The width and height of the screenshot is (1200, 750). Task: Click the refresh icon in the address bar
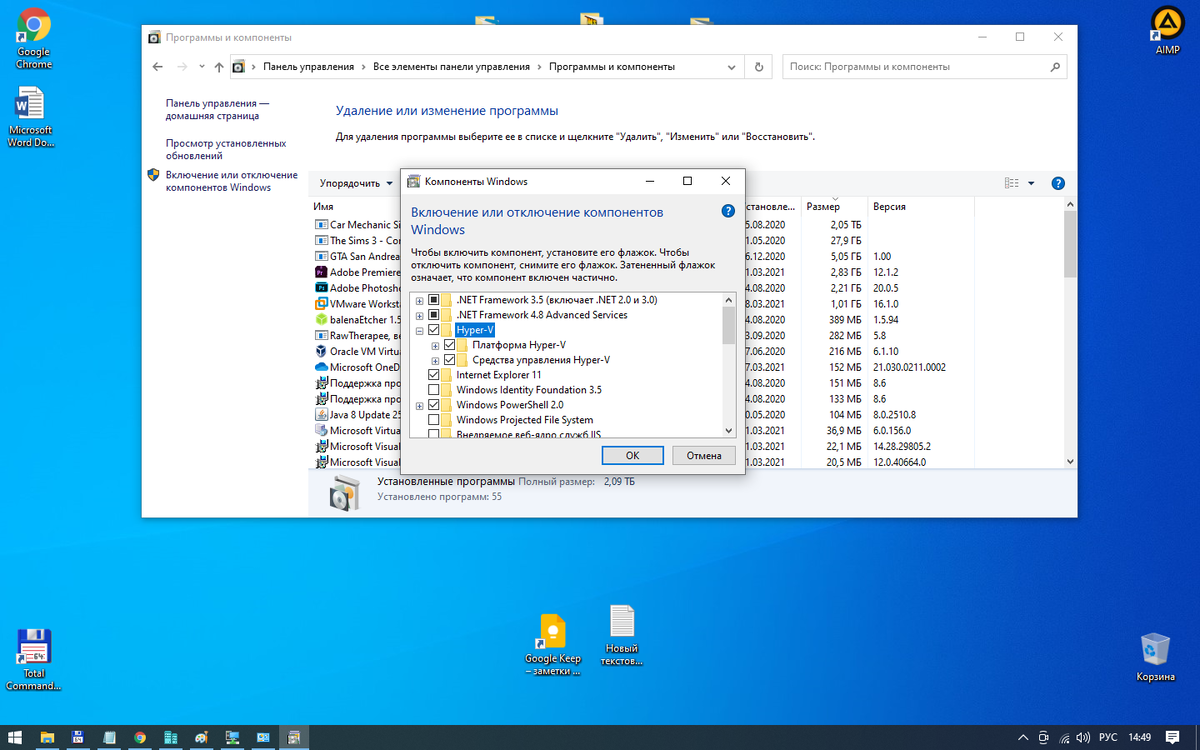[x=758, y=66]
